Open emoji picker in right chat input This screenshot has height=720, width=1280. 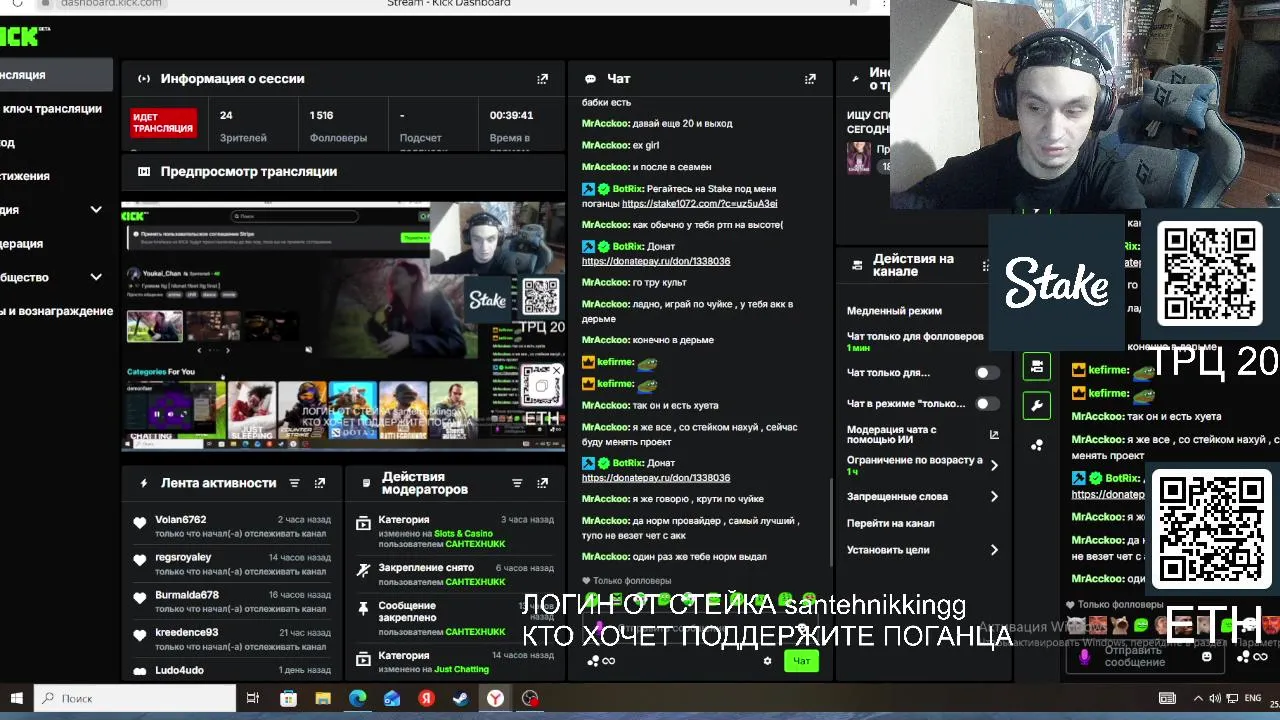coord(1207,657)
